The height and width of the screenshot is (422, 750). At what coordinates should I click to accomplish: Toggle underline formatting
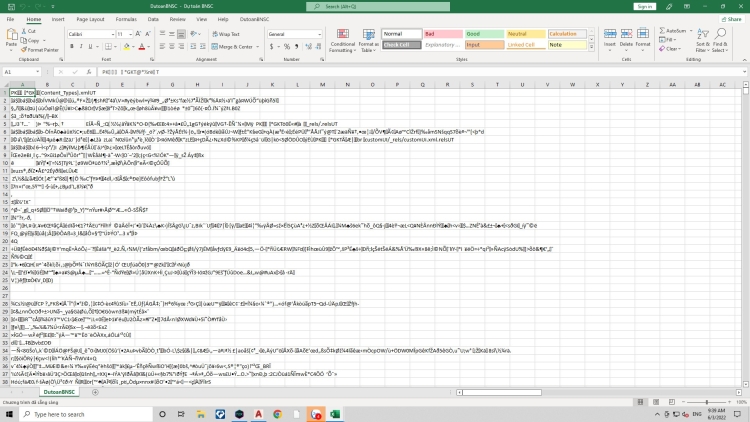pyautogui.click(x=89, y=46)
